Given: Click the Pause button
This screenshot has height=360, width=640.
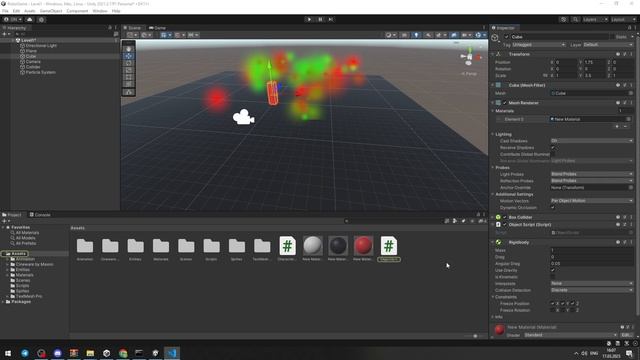Looking at the screenshot, I should (x=320, y=19).
